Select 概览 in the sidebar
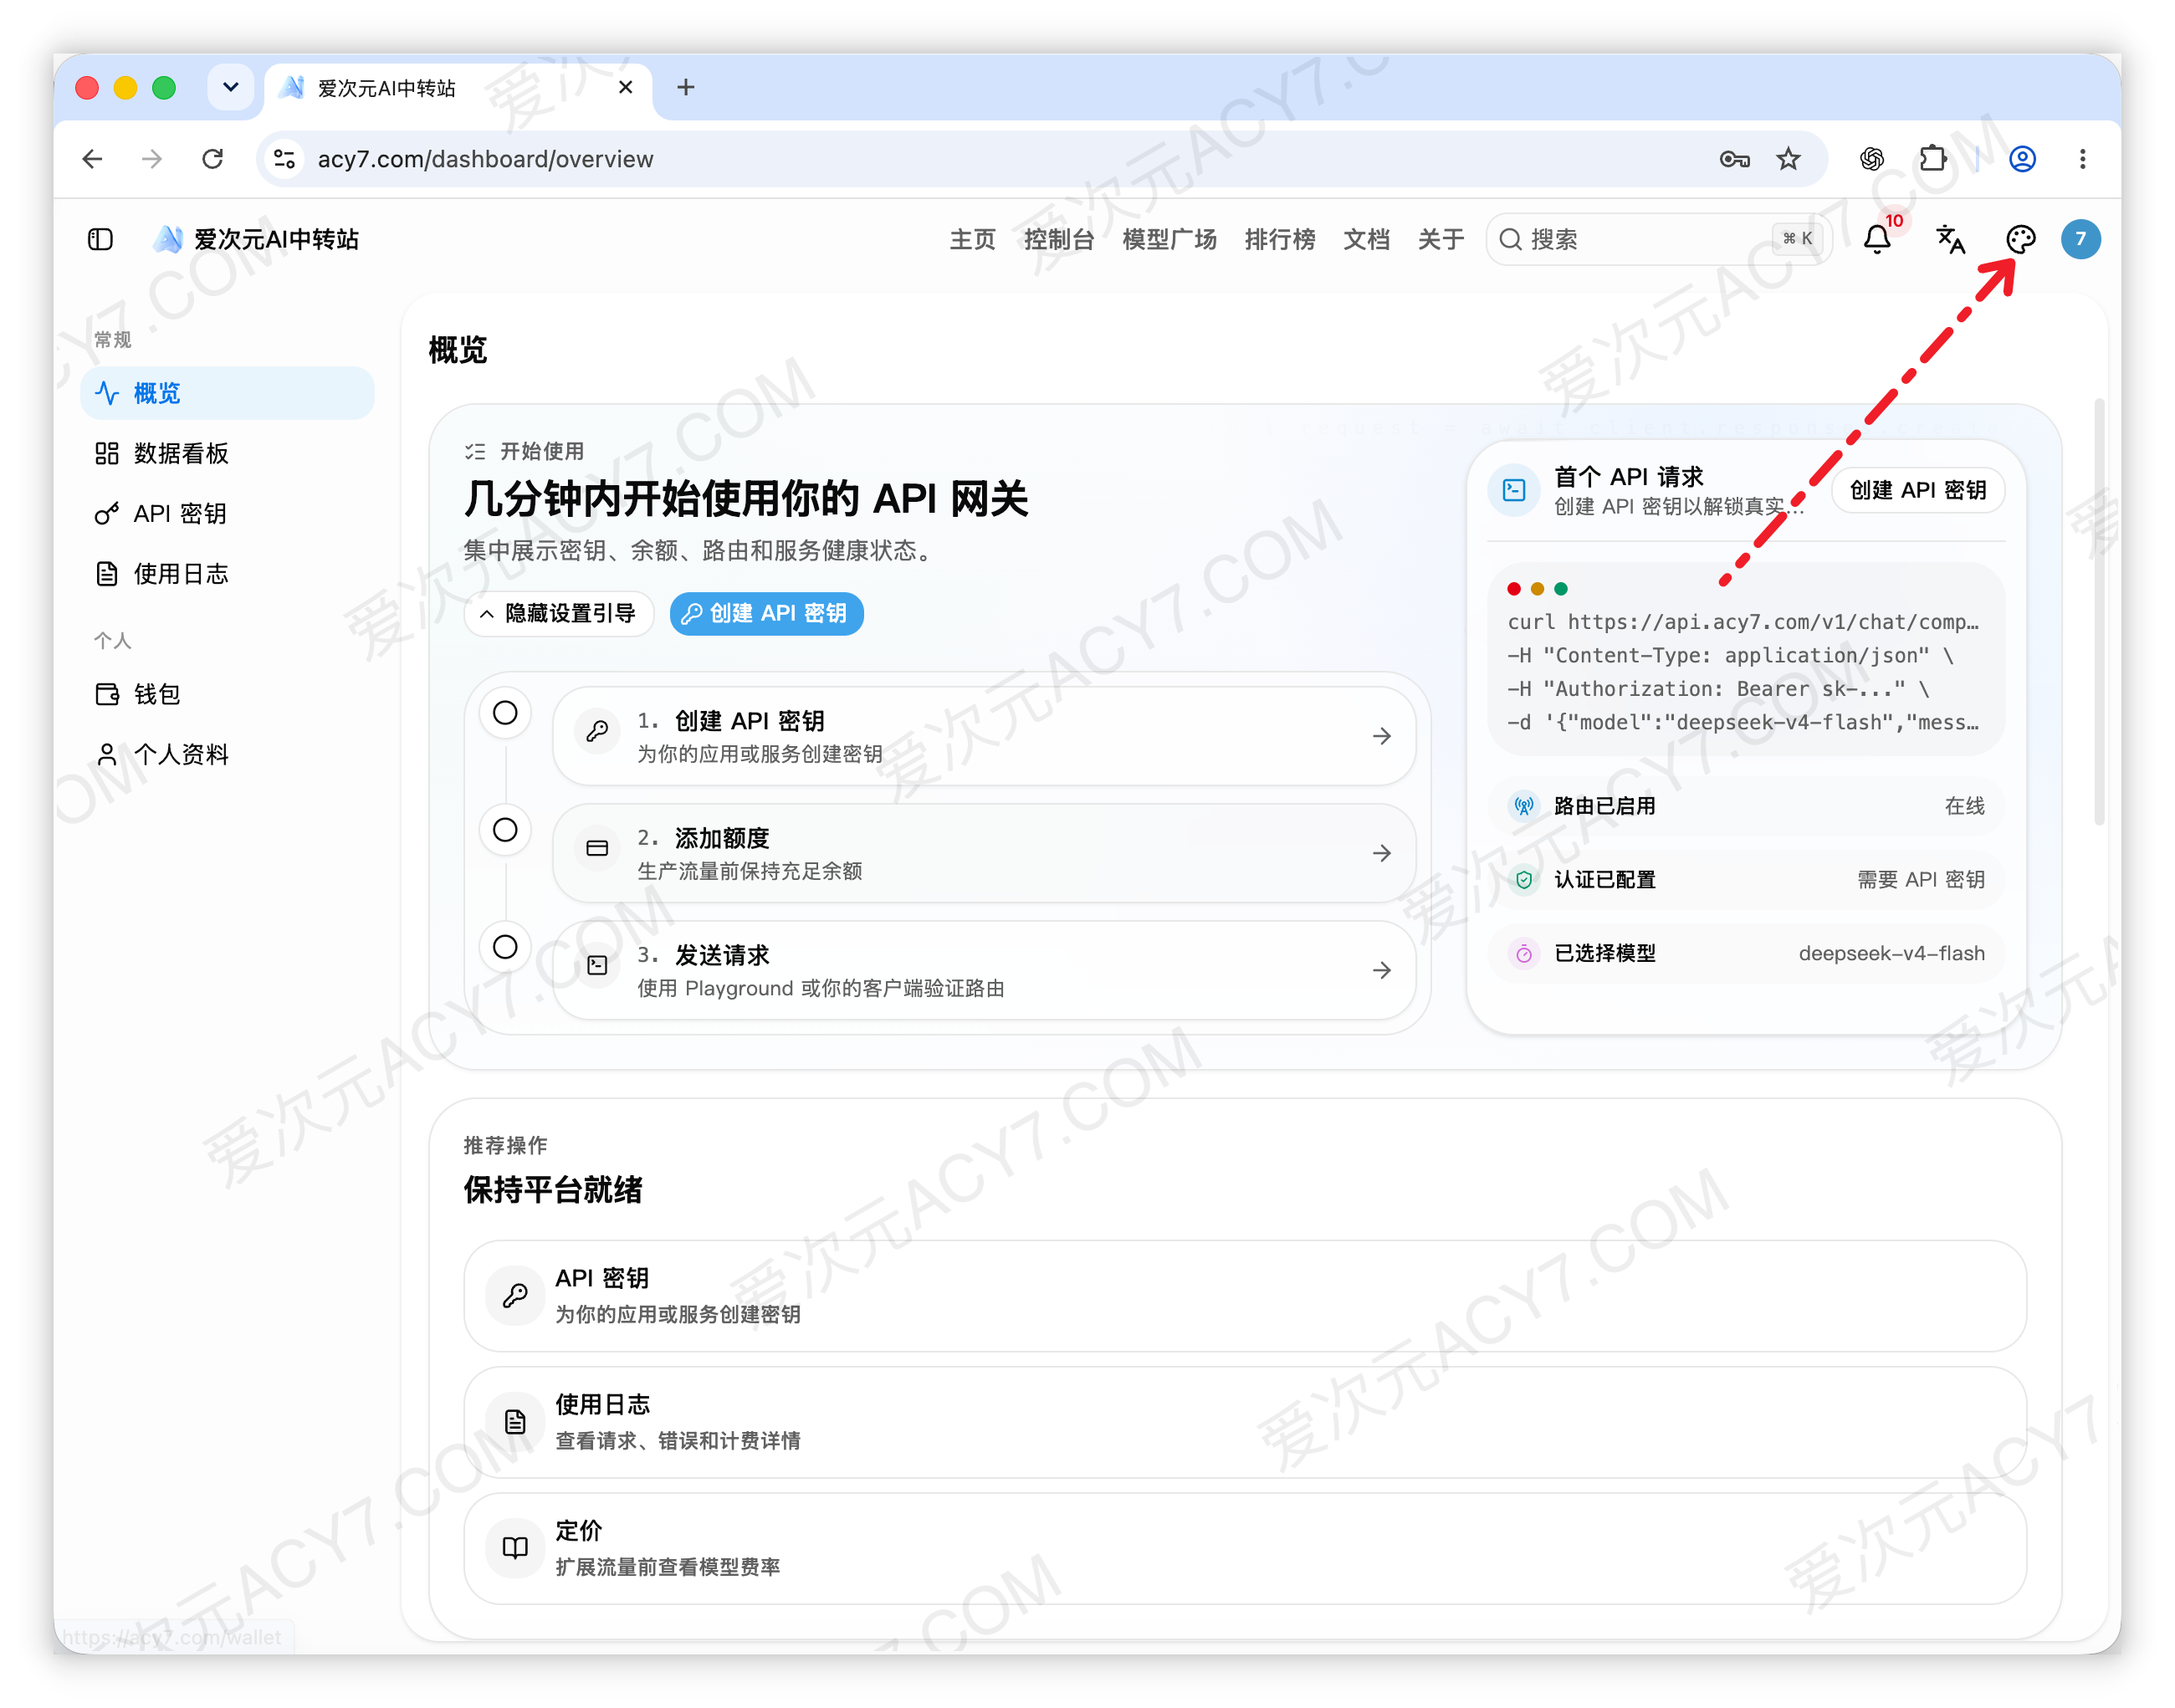The width and height of the screenshot is (2175, 1708). [228, 393]
